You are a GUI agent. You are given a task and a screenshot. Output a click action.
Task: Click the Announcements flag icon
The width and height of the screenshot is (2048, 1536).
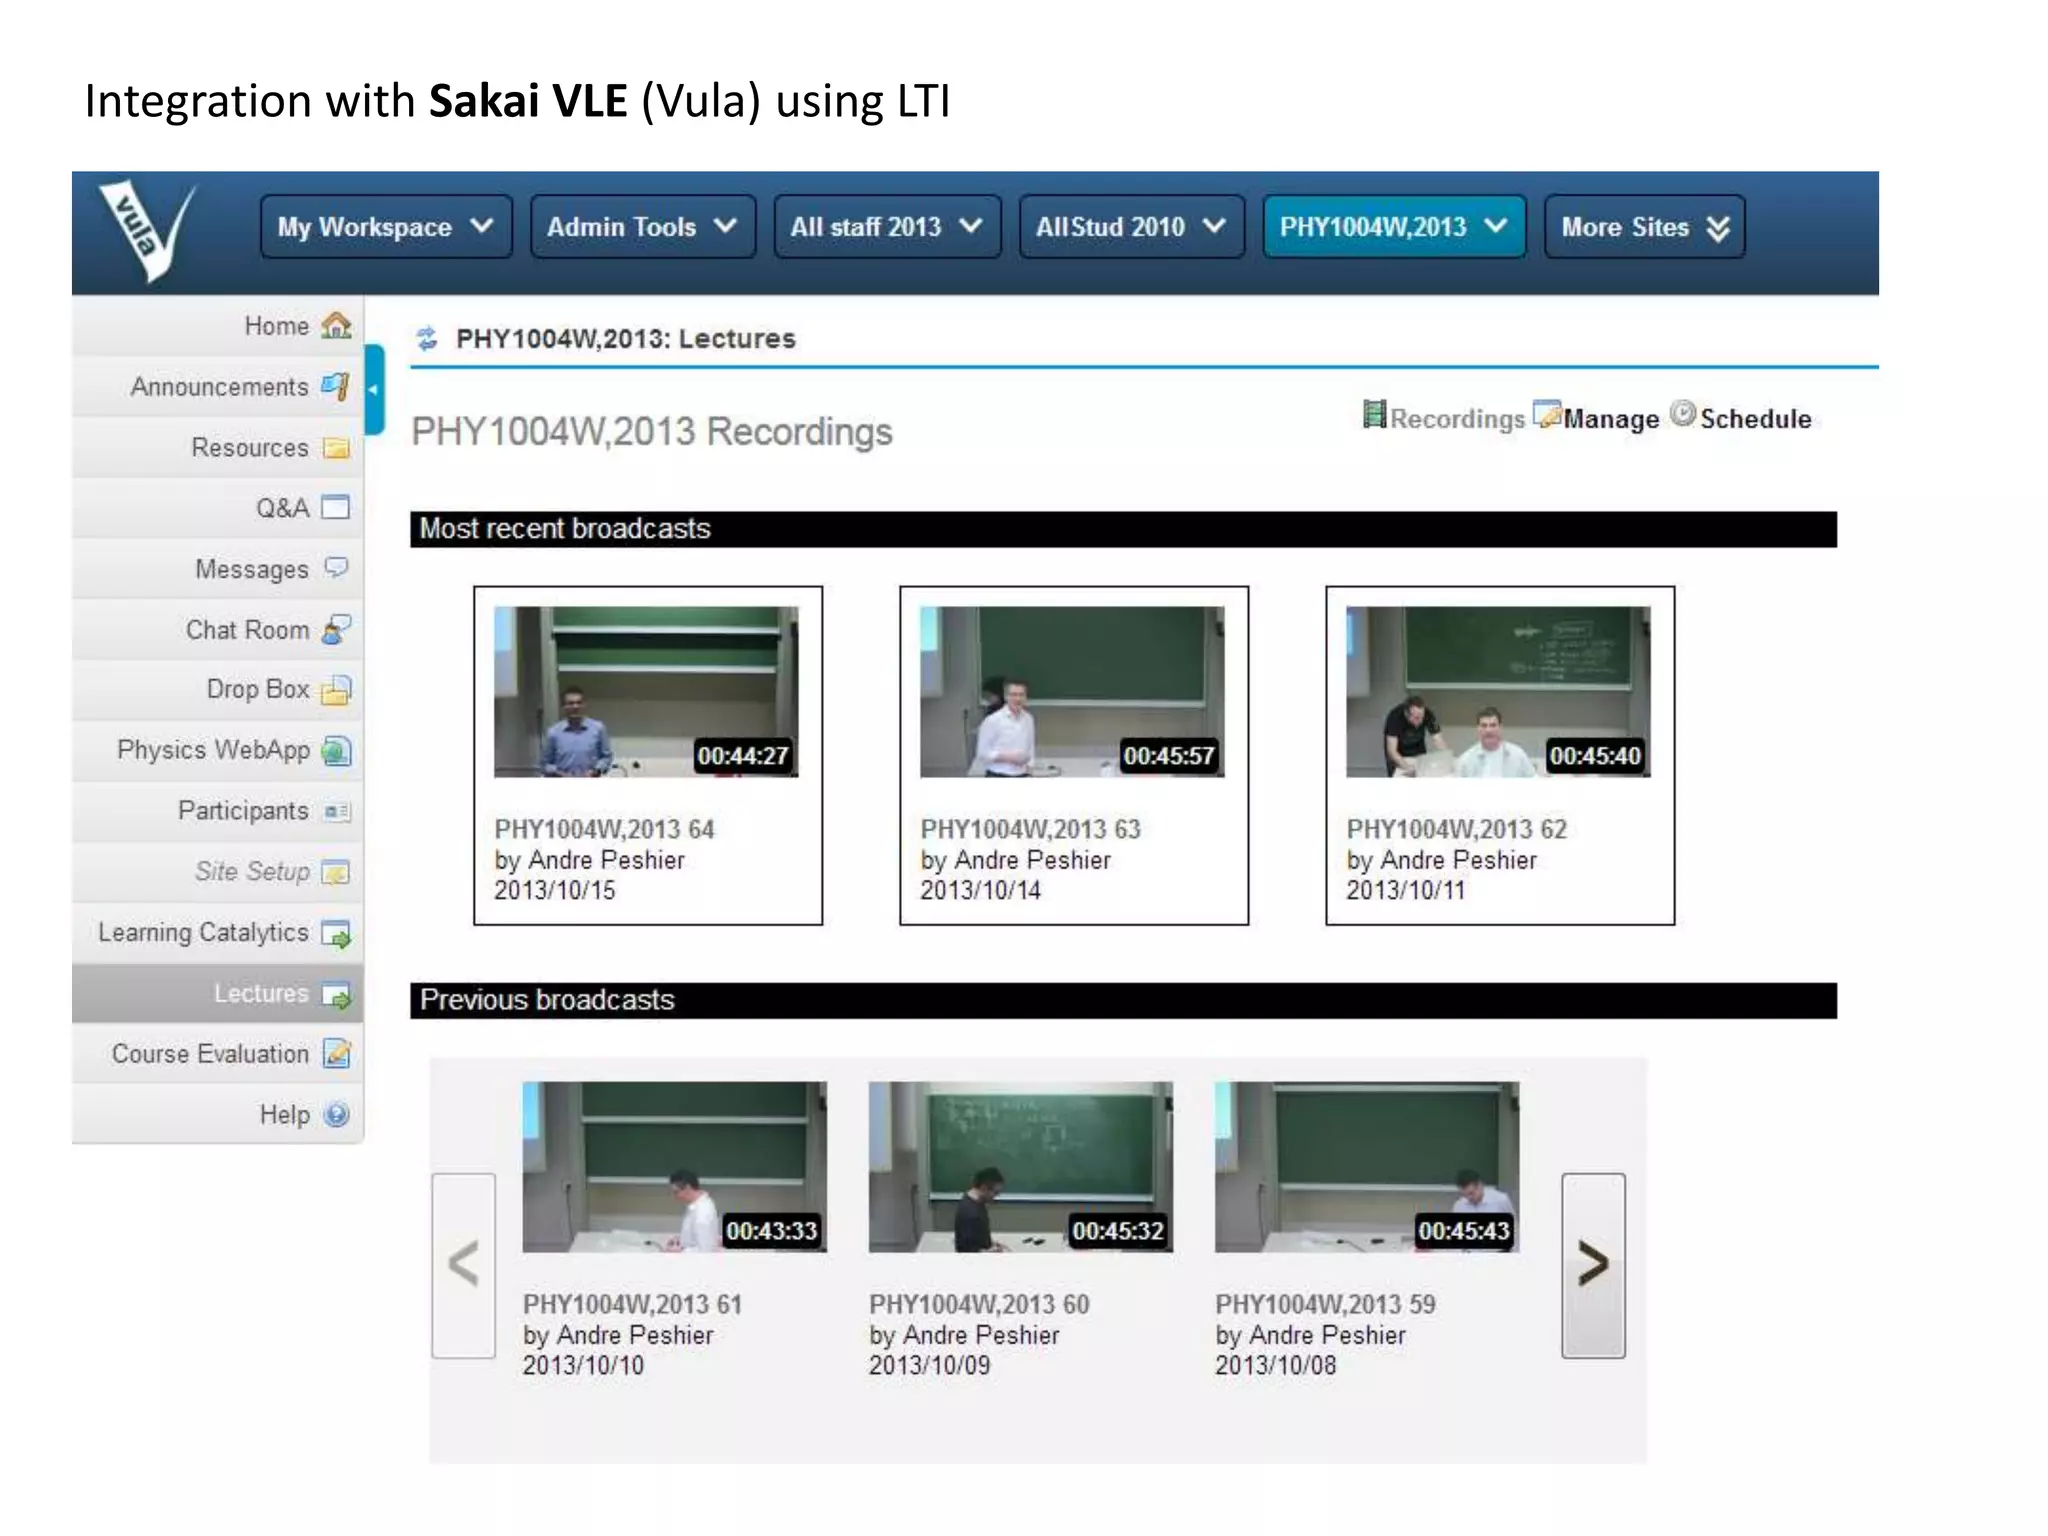coord(336,386)
